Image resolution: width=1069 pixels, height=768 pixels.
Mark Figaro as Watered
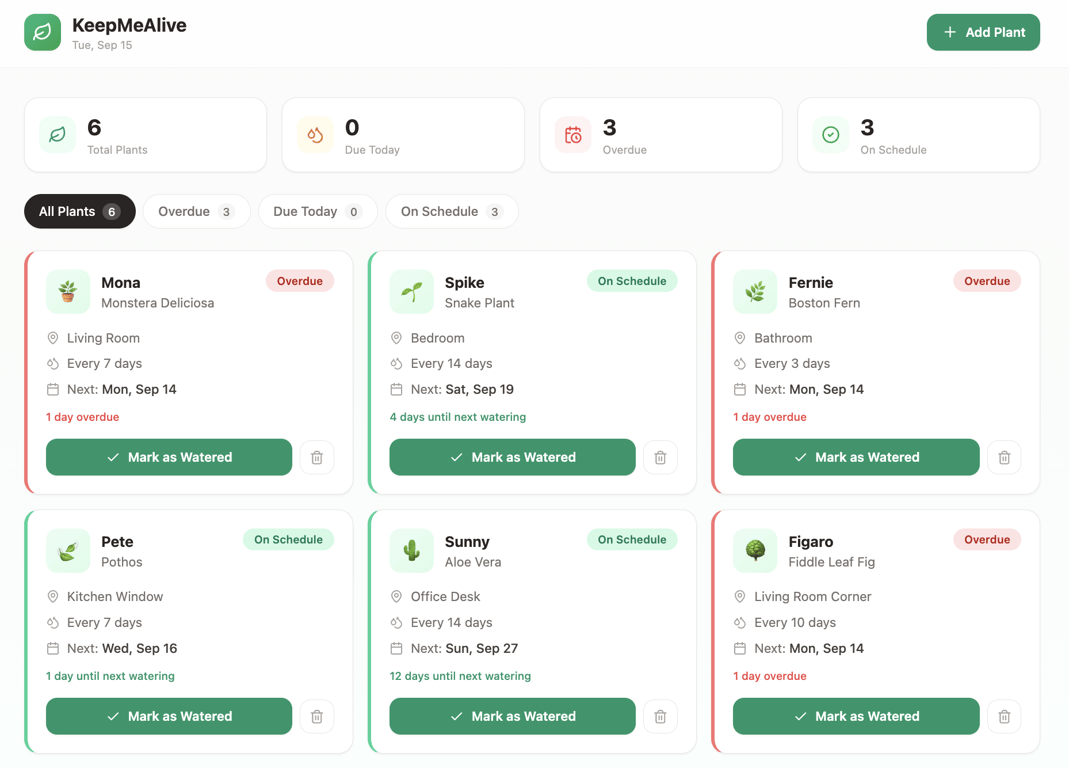coord(856,716)
